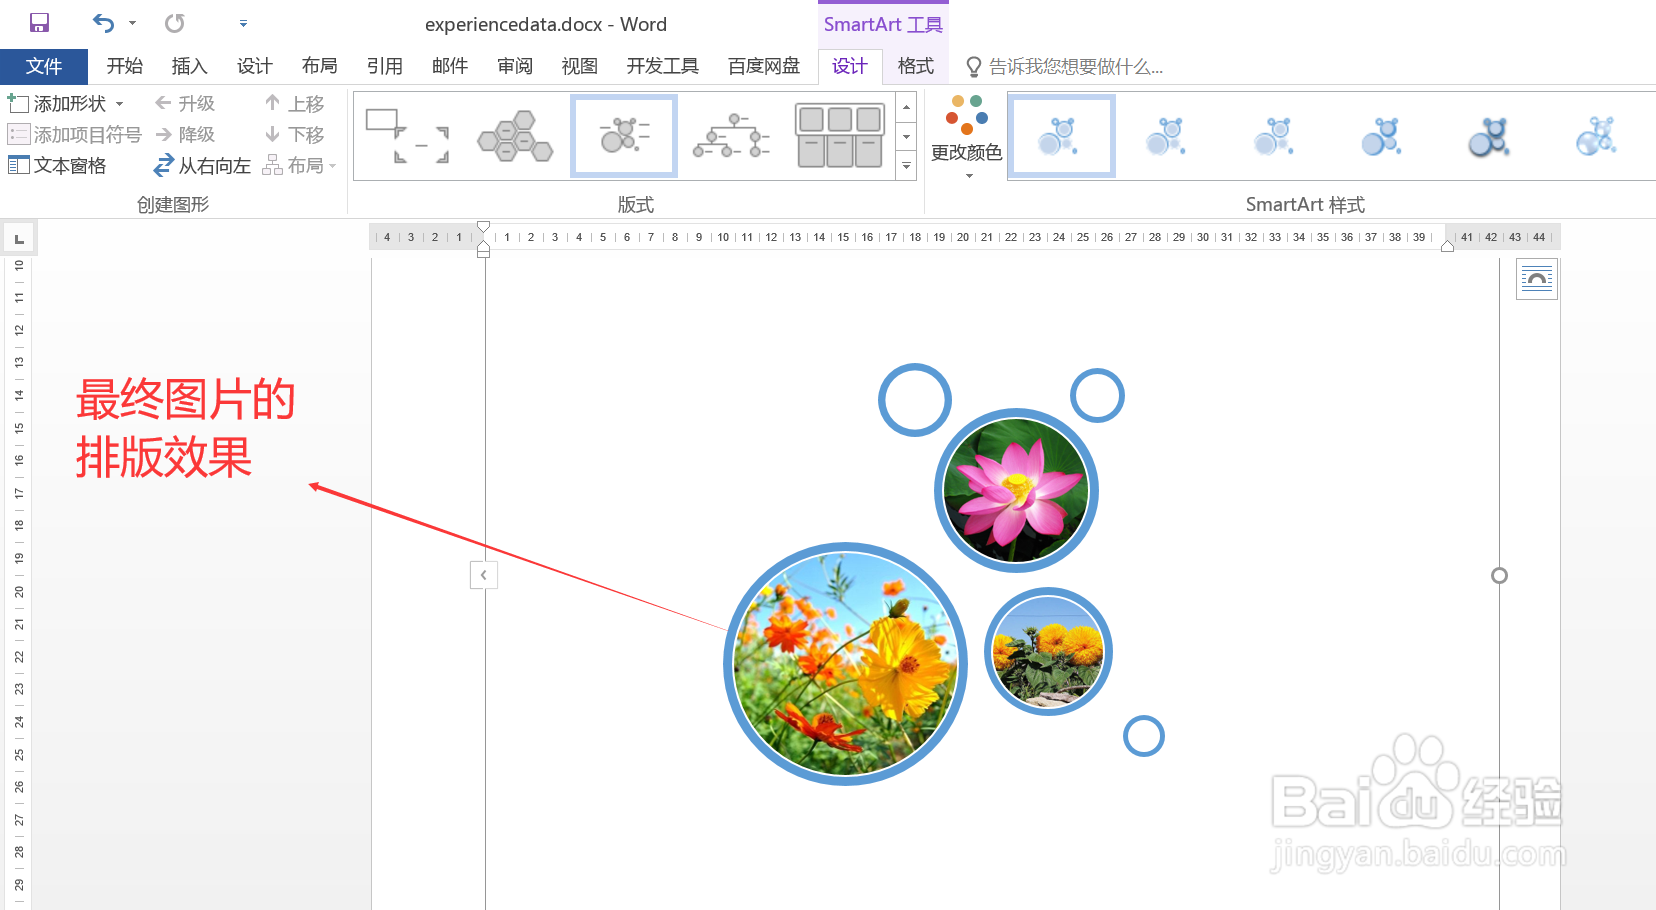Click 添加项目符号 button
Viewport: 1656px width, 910px height.
(75, 134)
